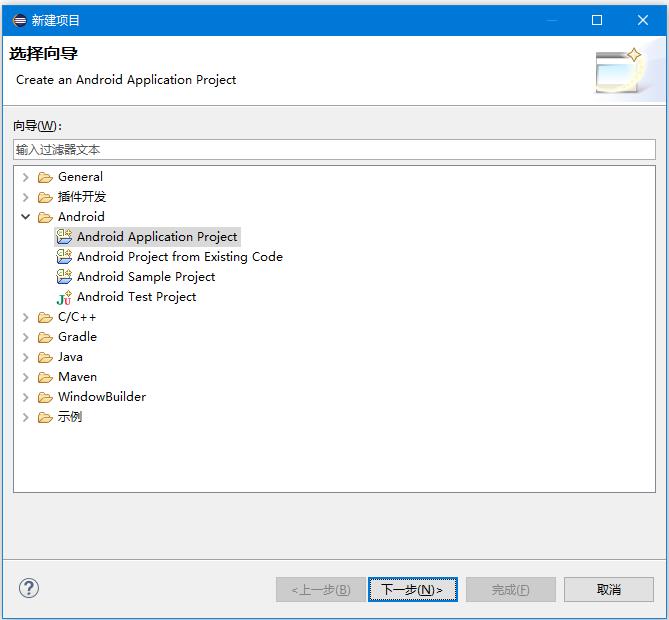Select the Maven tree label
This screenshot has height=620, width=669.
pos(77,377)
